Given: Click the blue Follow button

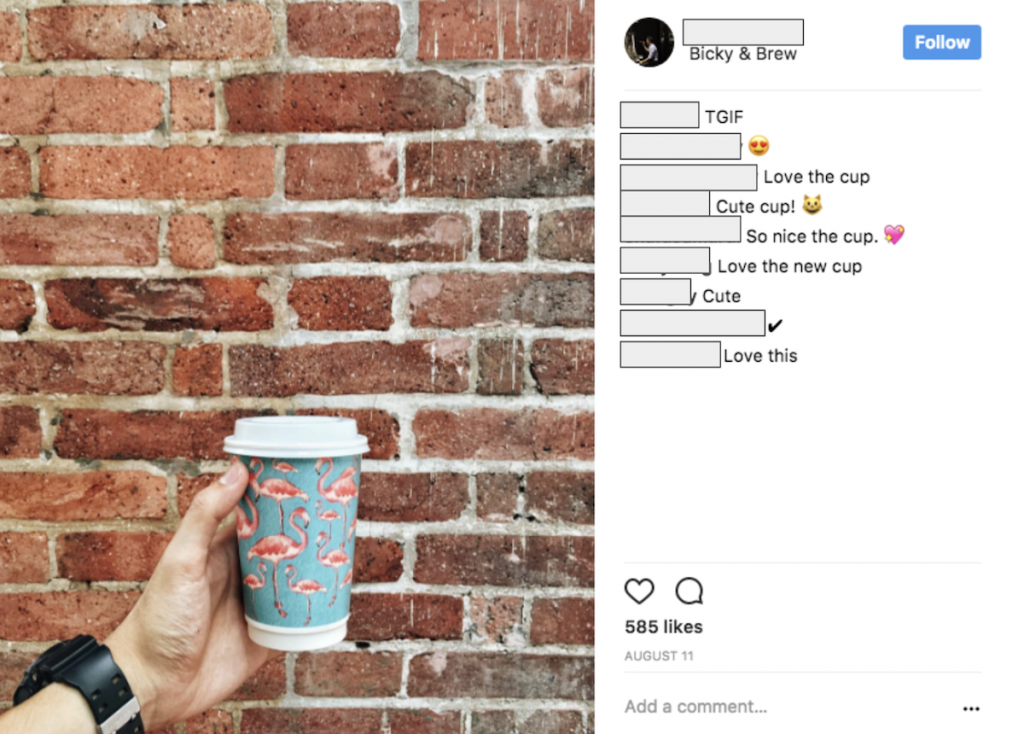Looking at the screenshot, I should 942,42.
